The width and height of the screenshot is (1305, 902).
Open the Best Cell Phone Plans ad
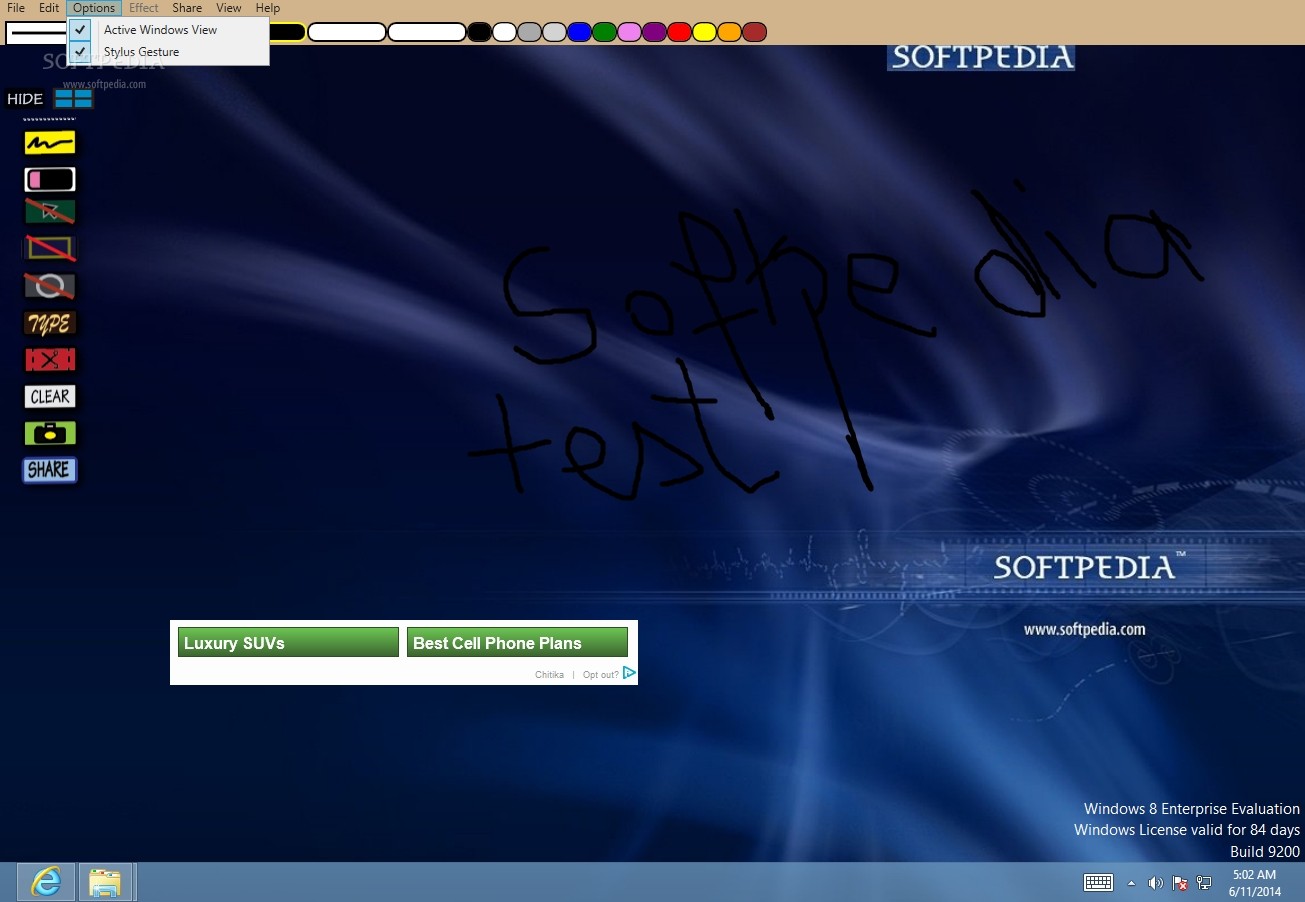coord(517,643)
